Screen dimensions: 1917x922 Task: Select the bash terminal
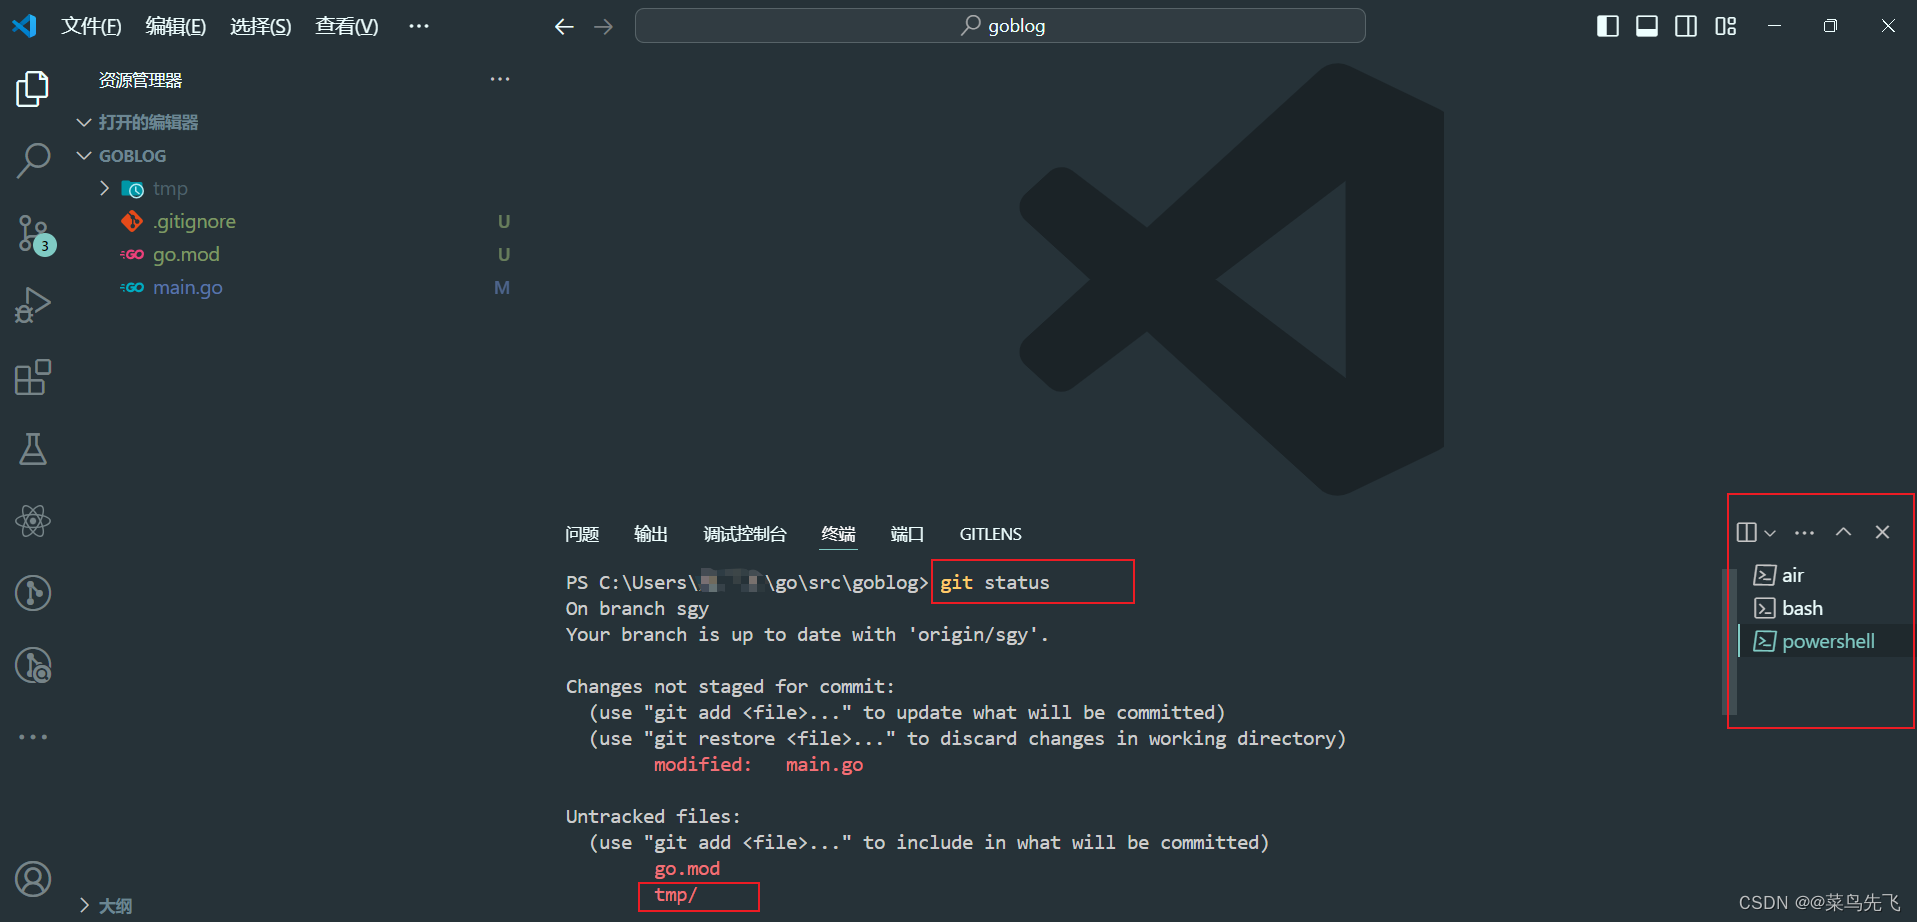(x=1826, y=608)
